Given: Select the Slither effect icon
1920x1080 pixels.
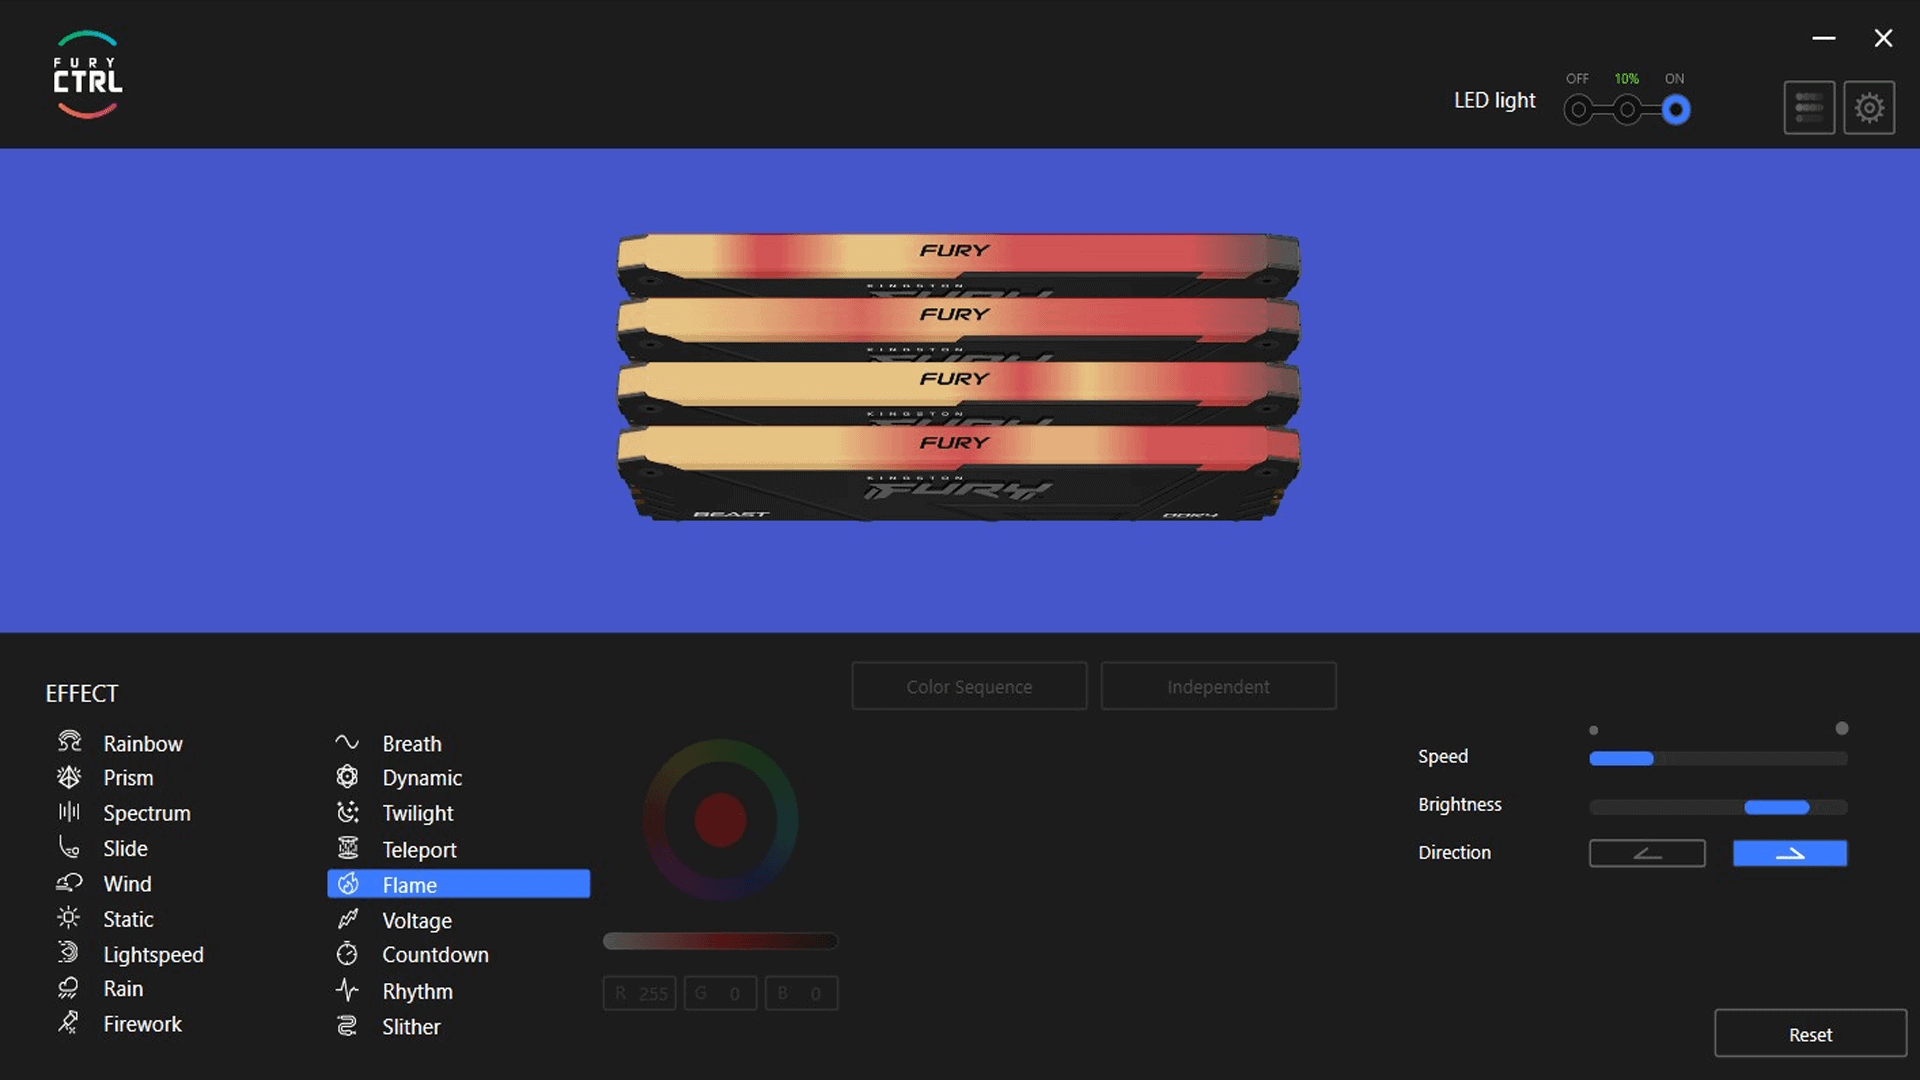Looking at the screenshot, I should tap(347, 1026).
